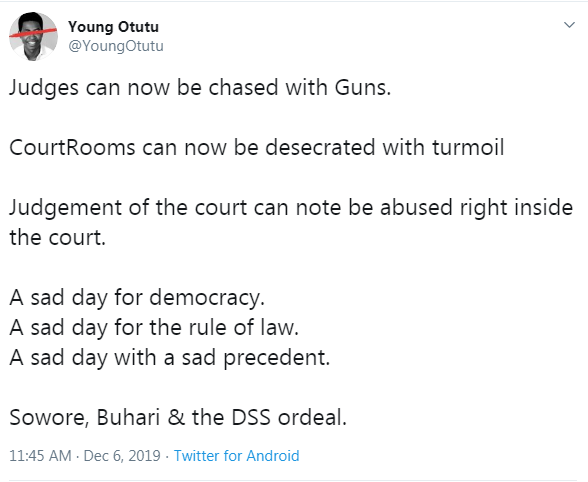The height and width of the screenshot is (482, 588).
Task: Select the line 'A sad day for democracy.'
Action: pos(137,298)
